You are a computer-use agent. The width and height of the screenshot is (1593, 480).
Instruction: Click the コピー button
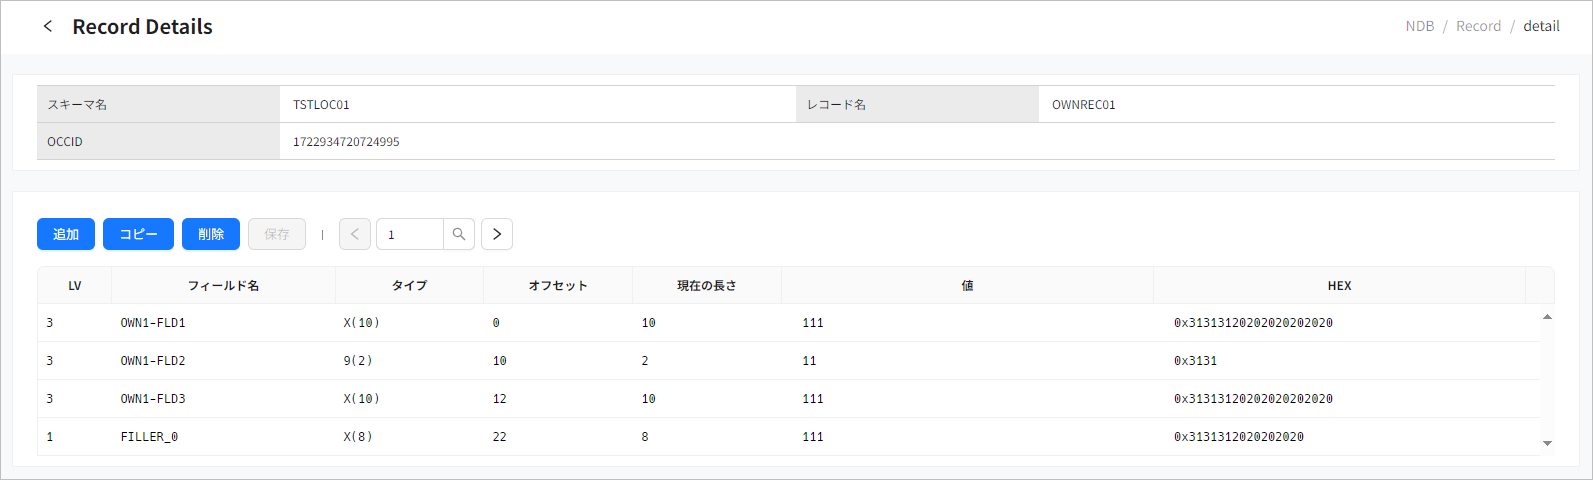pyautogui.click(x=138, y=234)
